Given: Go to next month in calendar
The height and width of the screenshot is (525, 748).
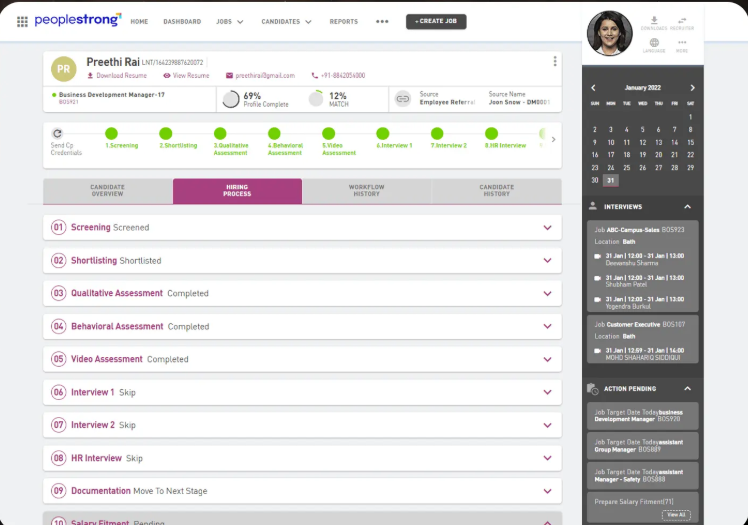Looking at the screenshot, I should pos(693,88).
